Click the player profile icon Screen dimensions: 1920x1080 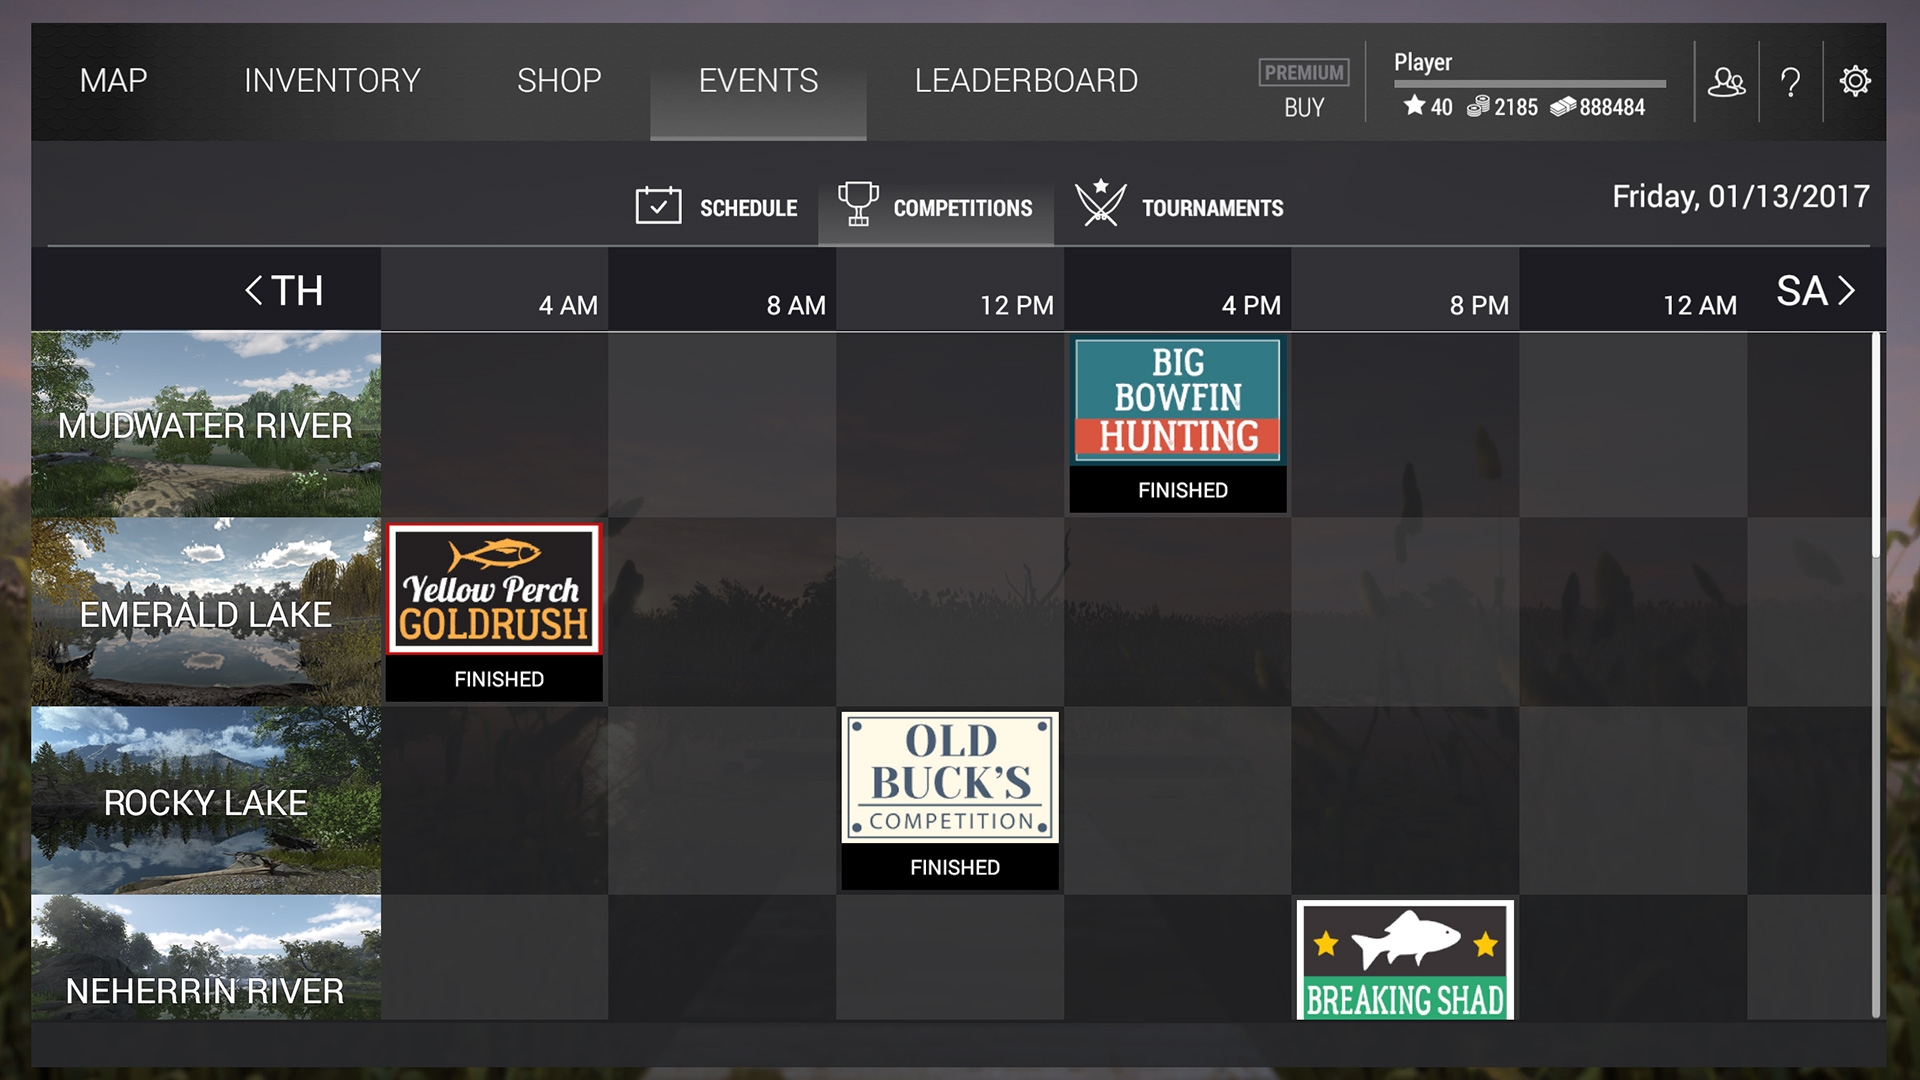point(1730,82)
